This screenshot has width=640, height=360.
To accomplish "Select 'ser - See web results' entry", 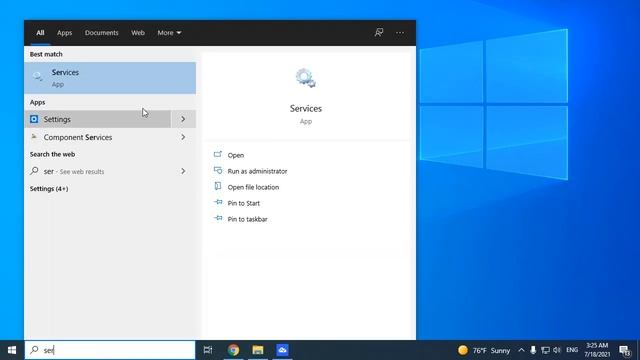I will pos(98,171).
